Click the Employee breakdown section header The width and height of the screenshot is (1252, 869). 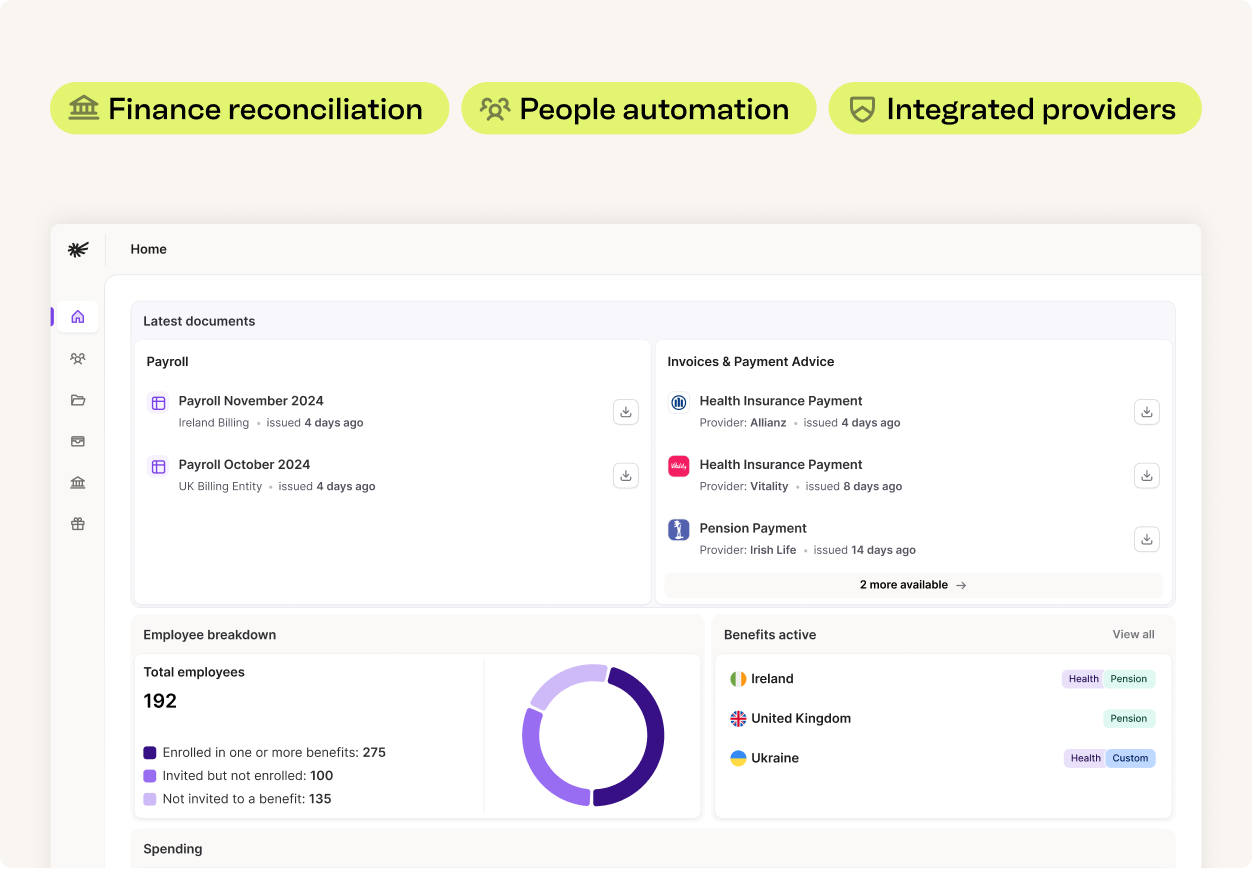click(x=210, y=635)
